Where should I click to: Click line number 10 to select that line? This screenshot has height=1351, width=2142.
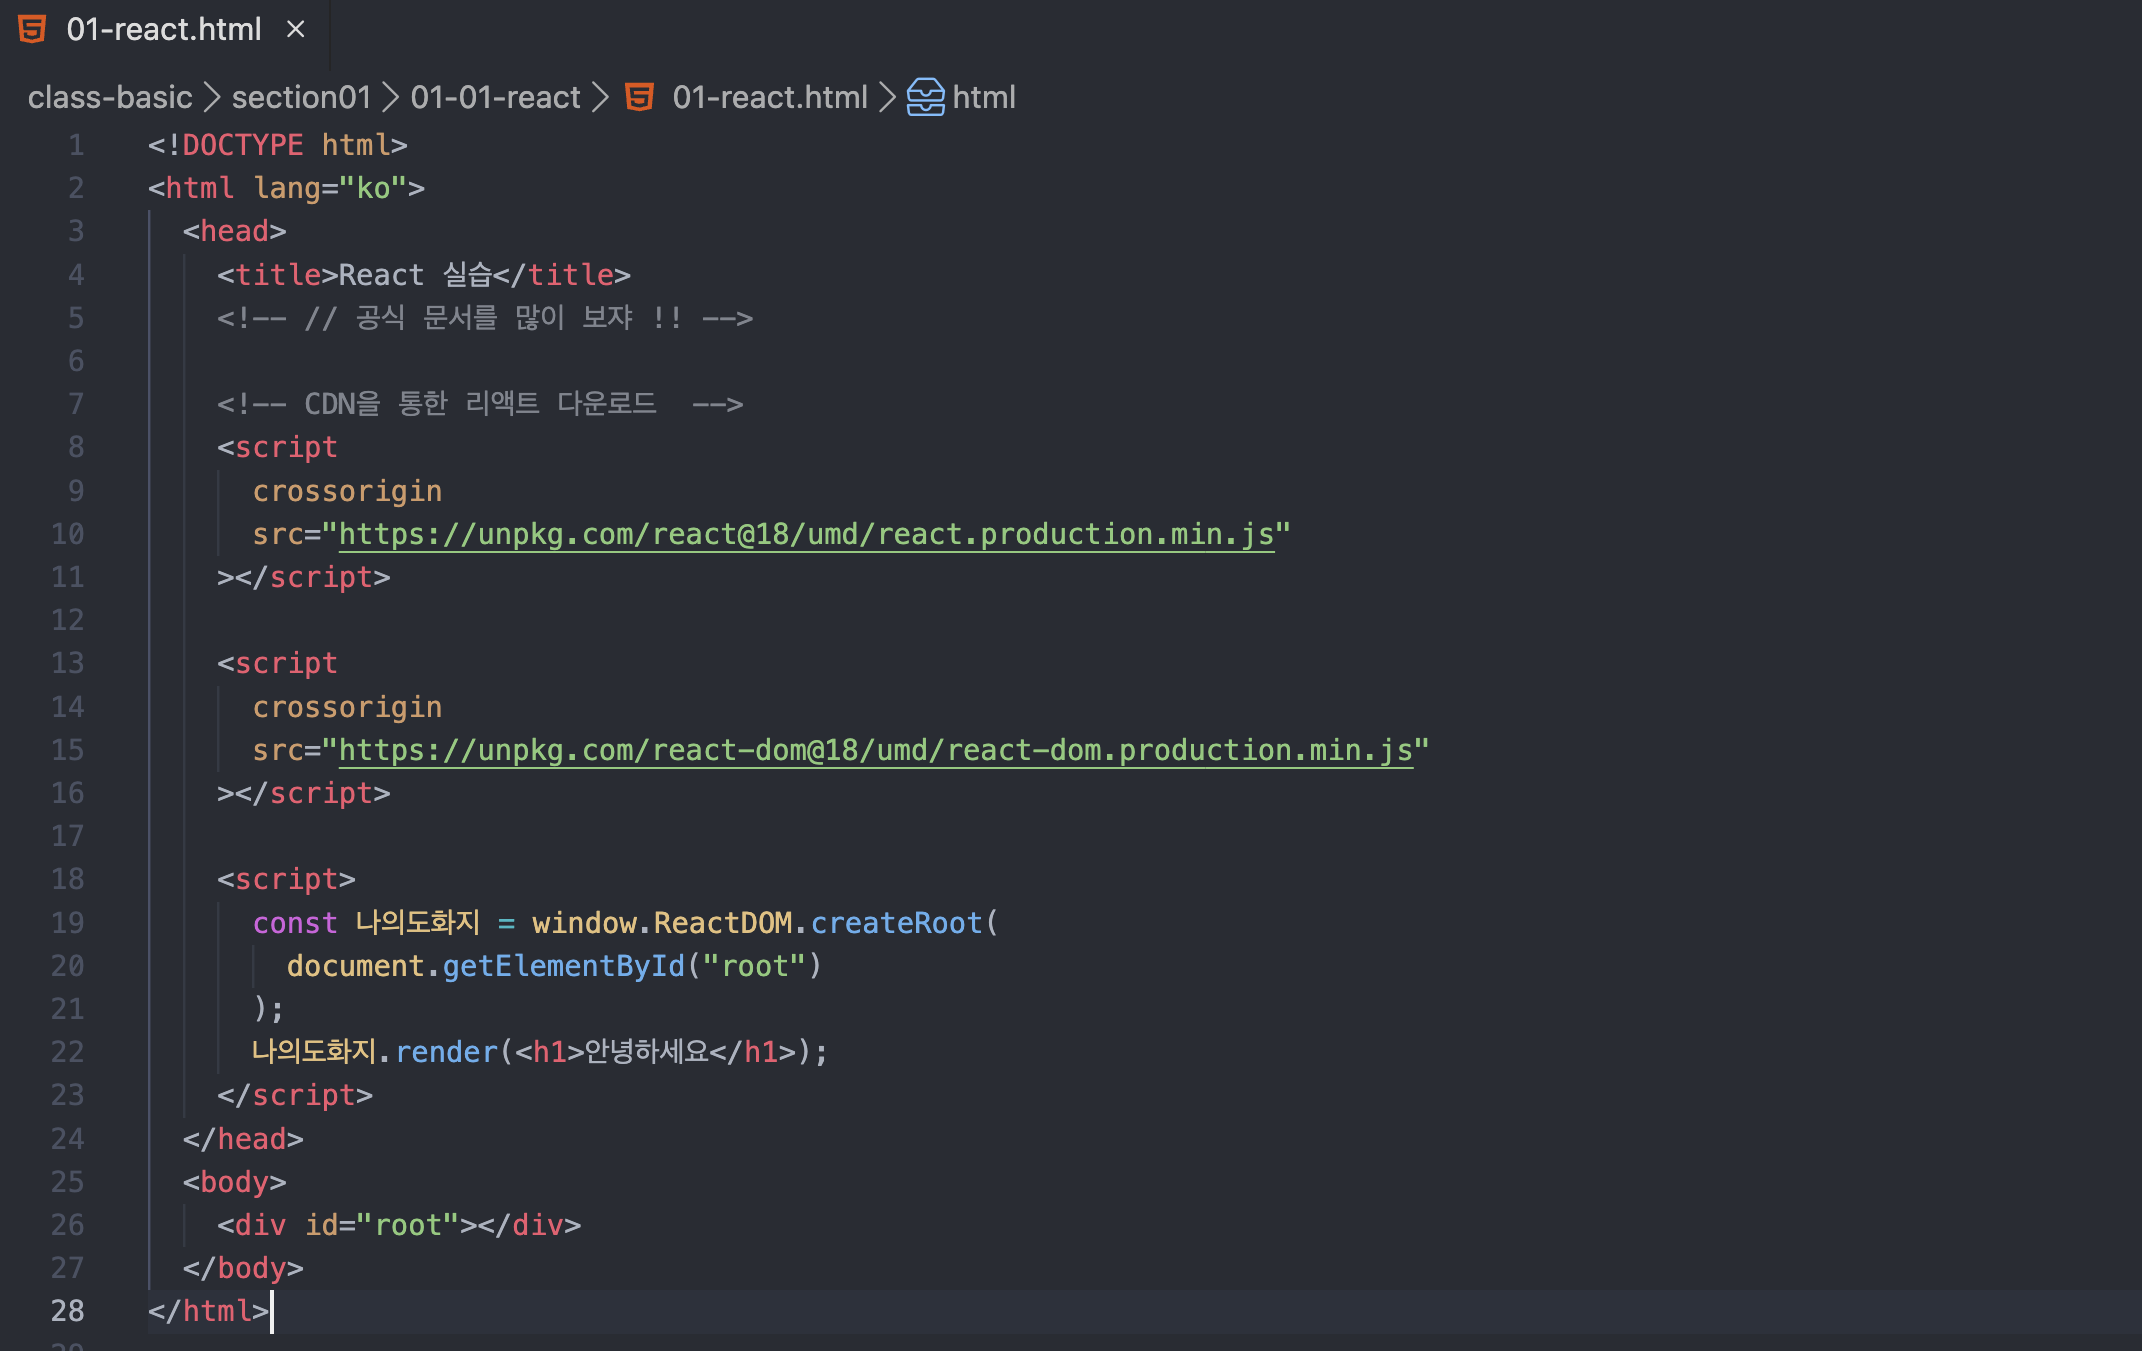(x=67, y=534)
